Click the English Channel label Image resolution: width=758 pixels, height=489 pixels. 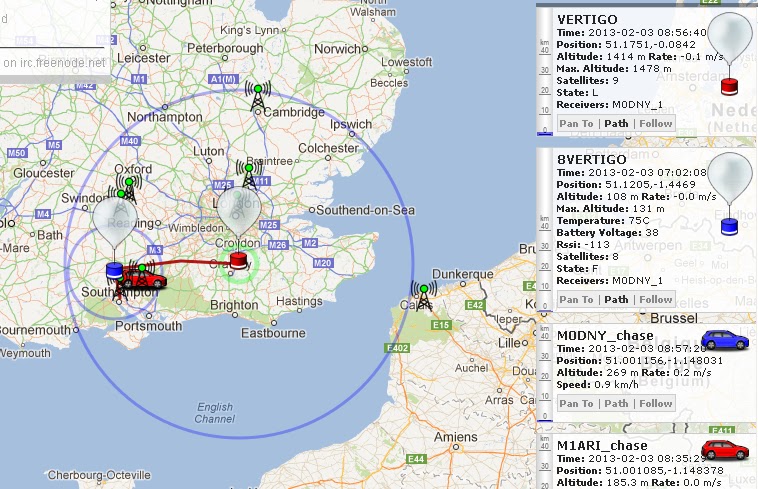click(215, 413)
